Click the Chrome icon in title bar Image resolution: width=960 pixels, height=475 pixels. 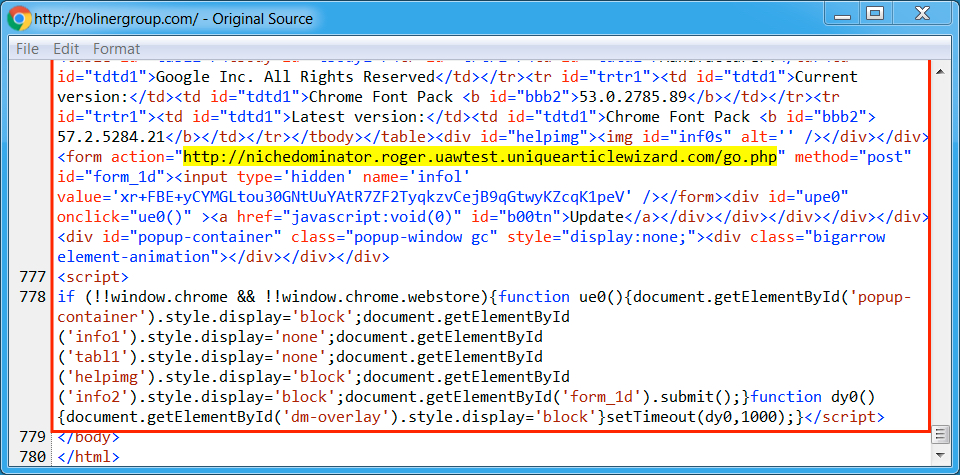click(19, 18)
